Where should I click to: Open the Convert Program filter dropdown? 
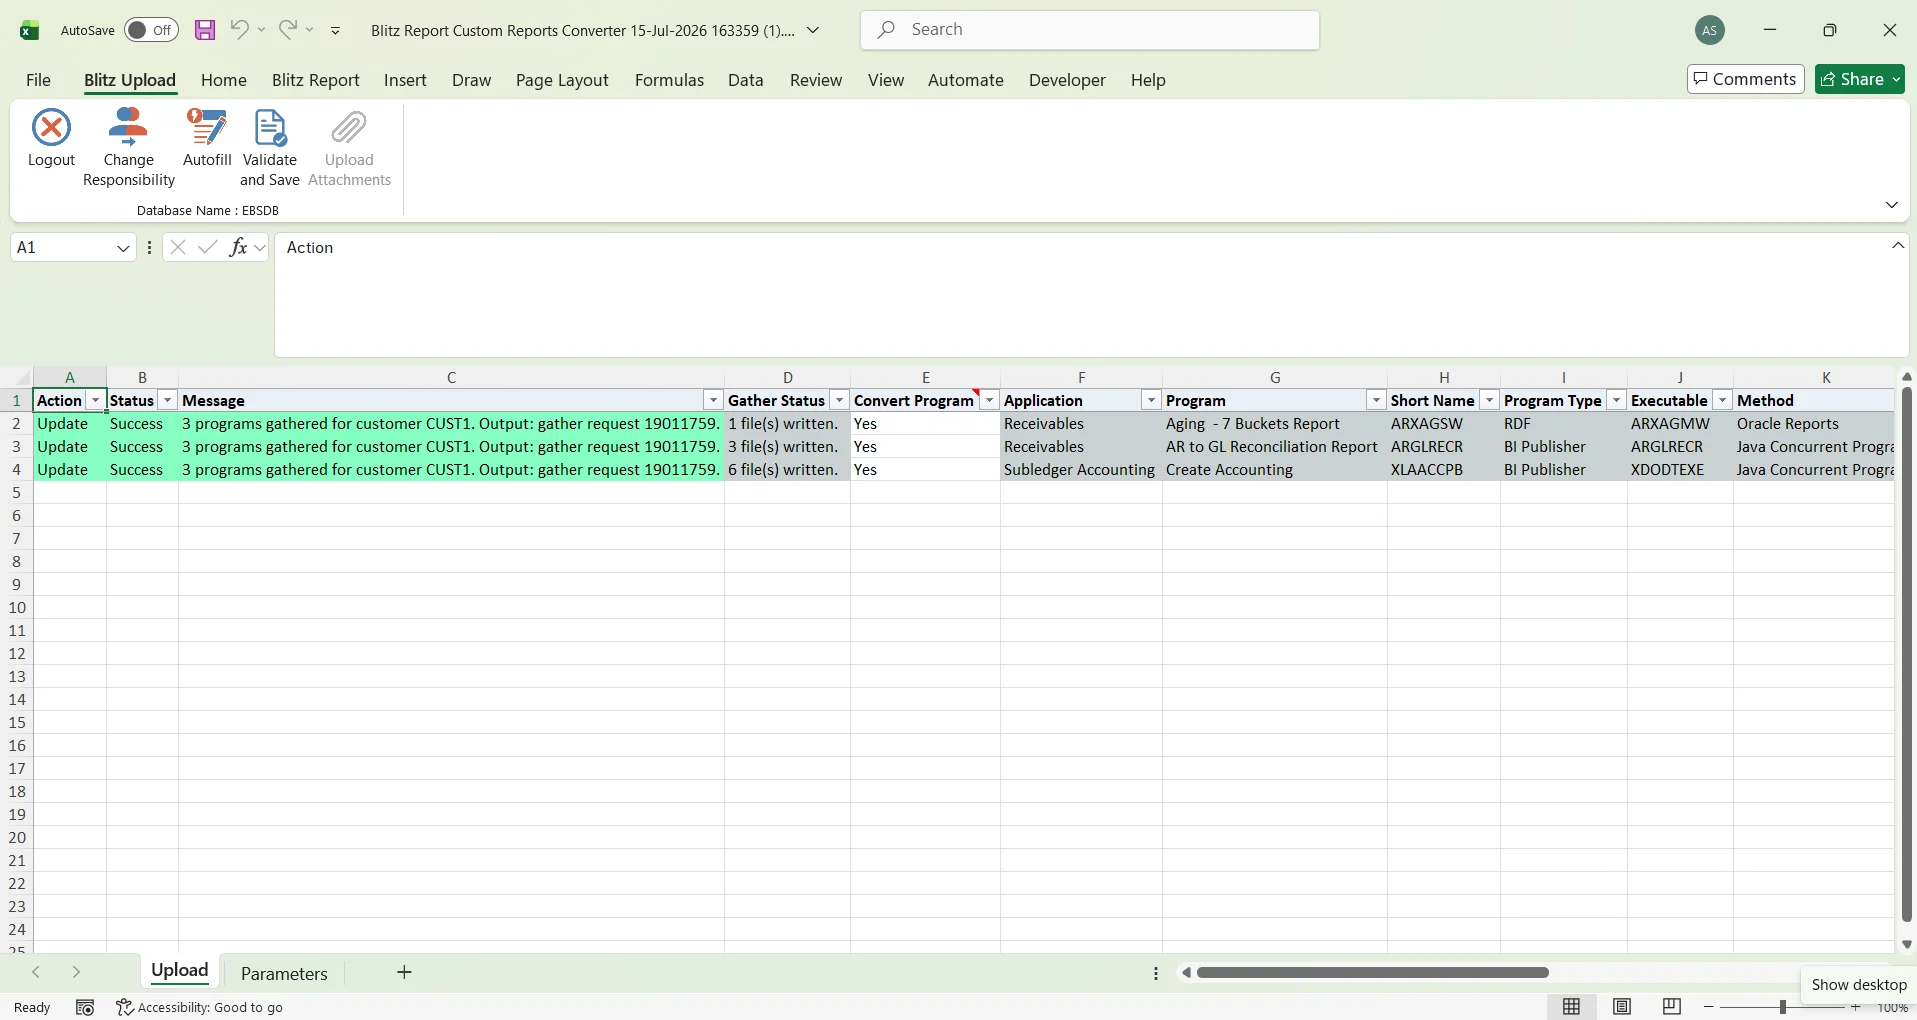pyautogui.click(x=990, y=401)
